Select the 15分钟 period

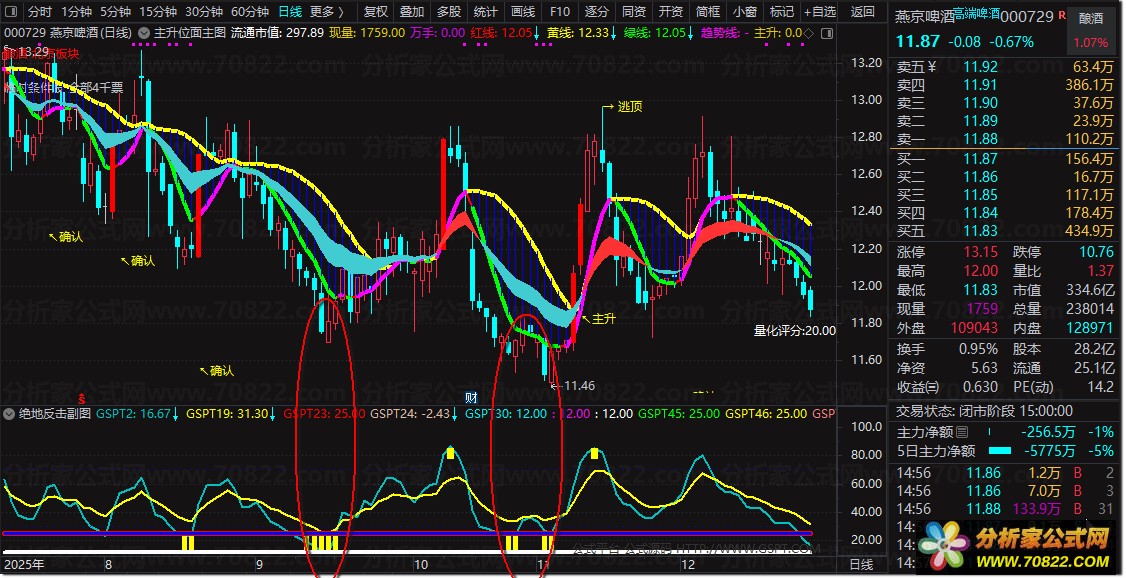coord(158,11)
